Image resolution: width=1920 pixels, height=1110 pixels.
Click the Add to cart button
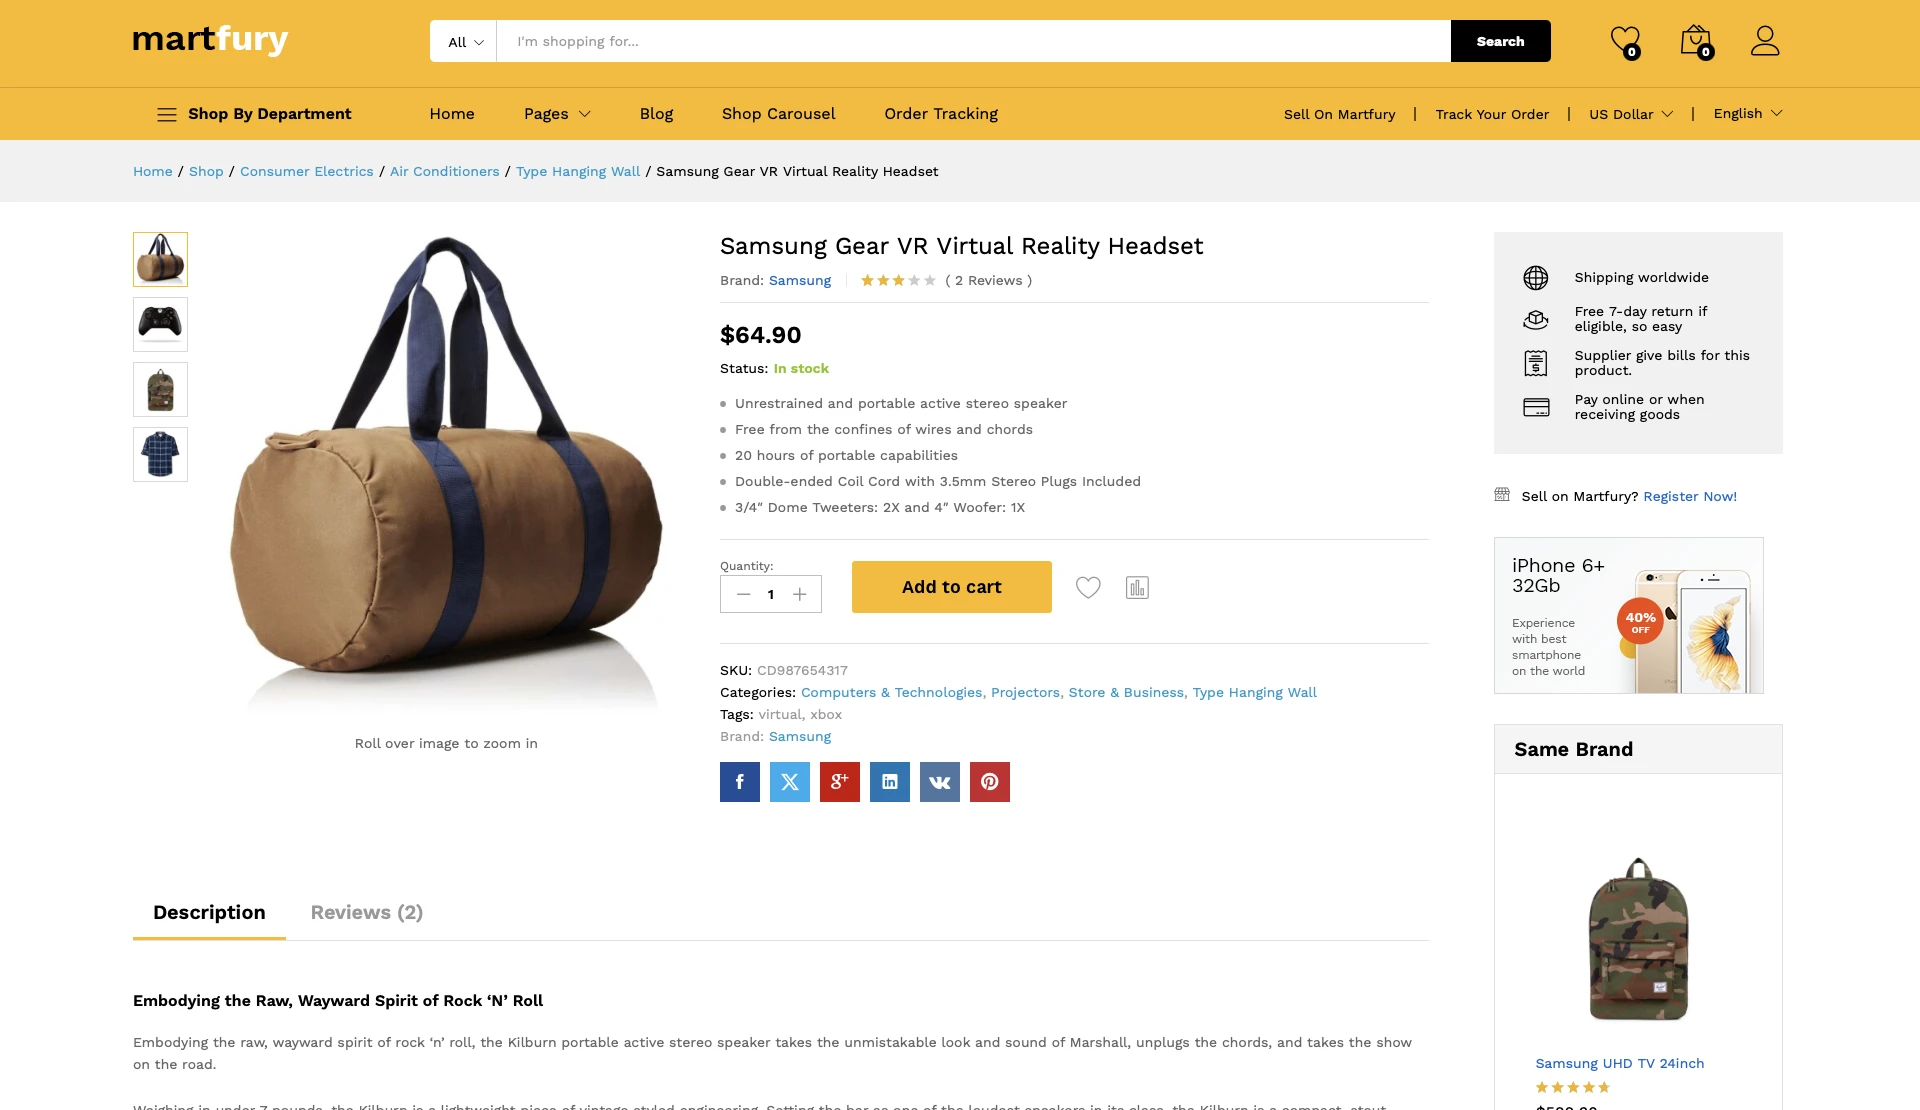pos(951,587)
